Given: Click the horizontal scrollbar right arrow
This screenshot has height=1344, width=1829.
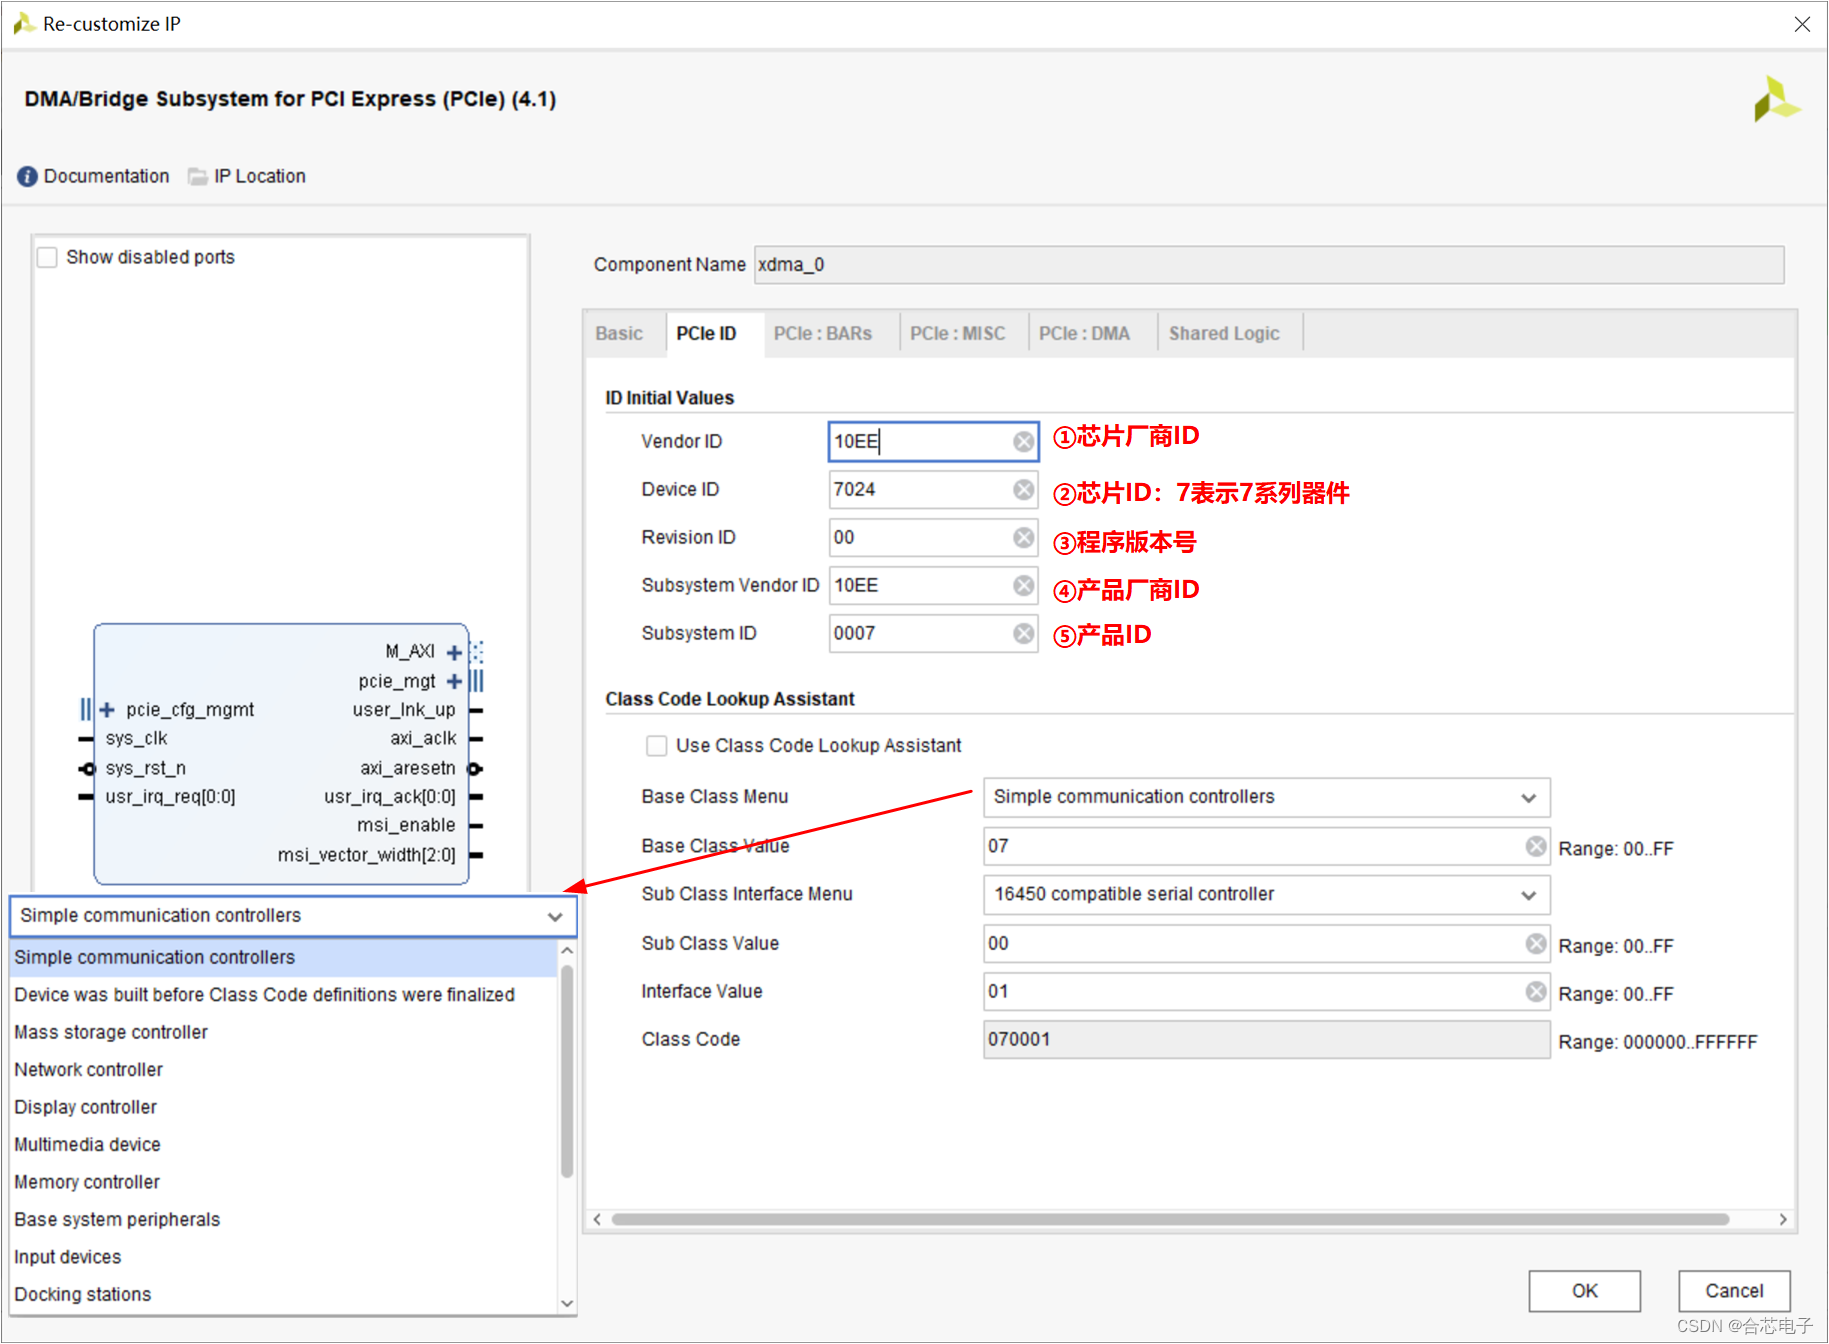Looking at the screenshot, I should (x=1783, y=1220).
